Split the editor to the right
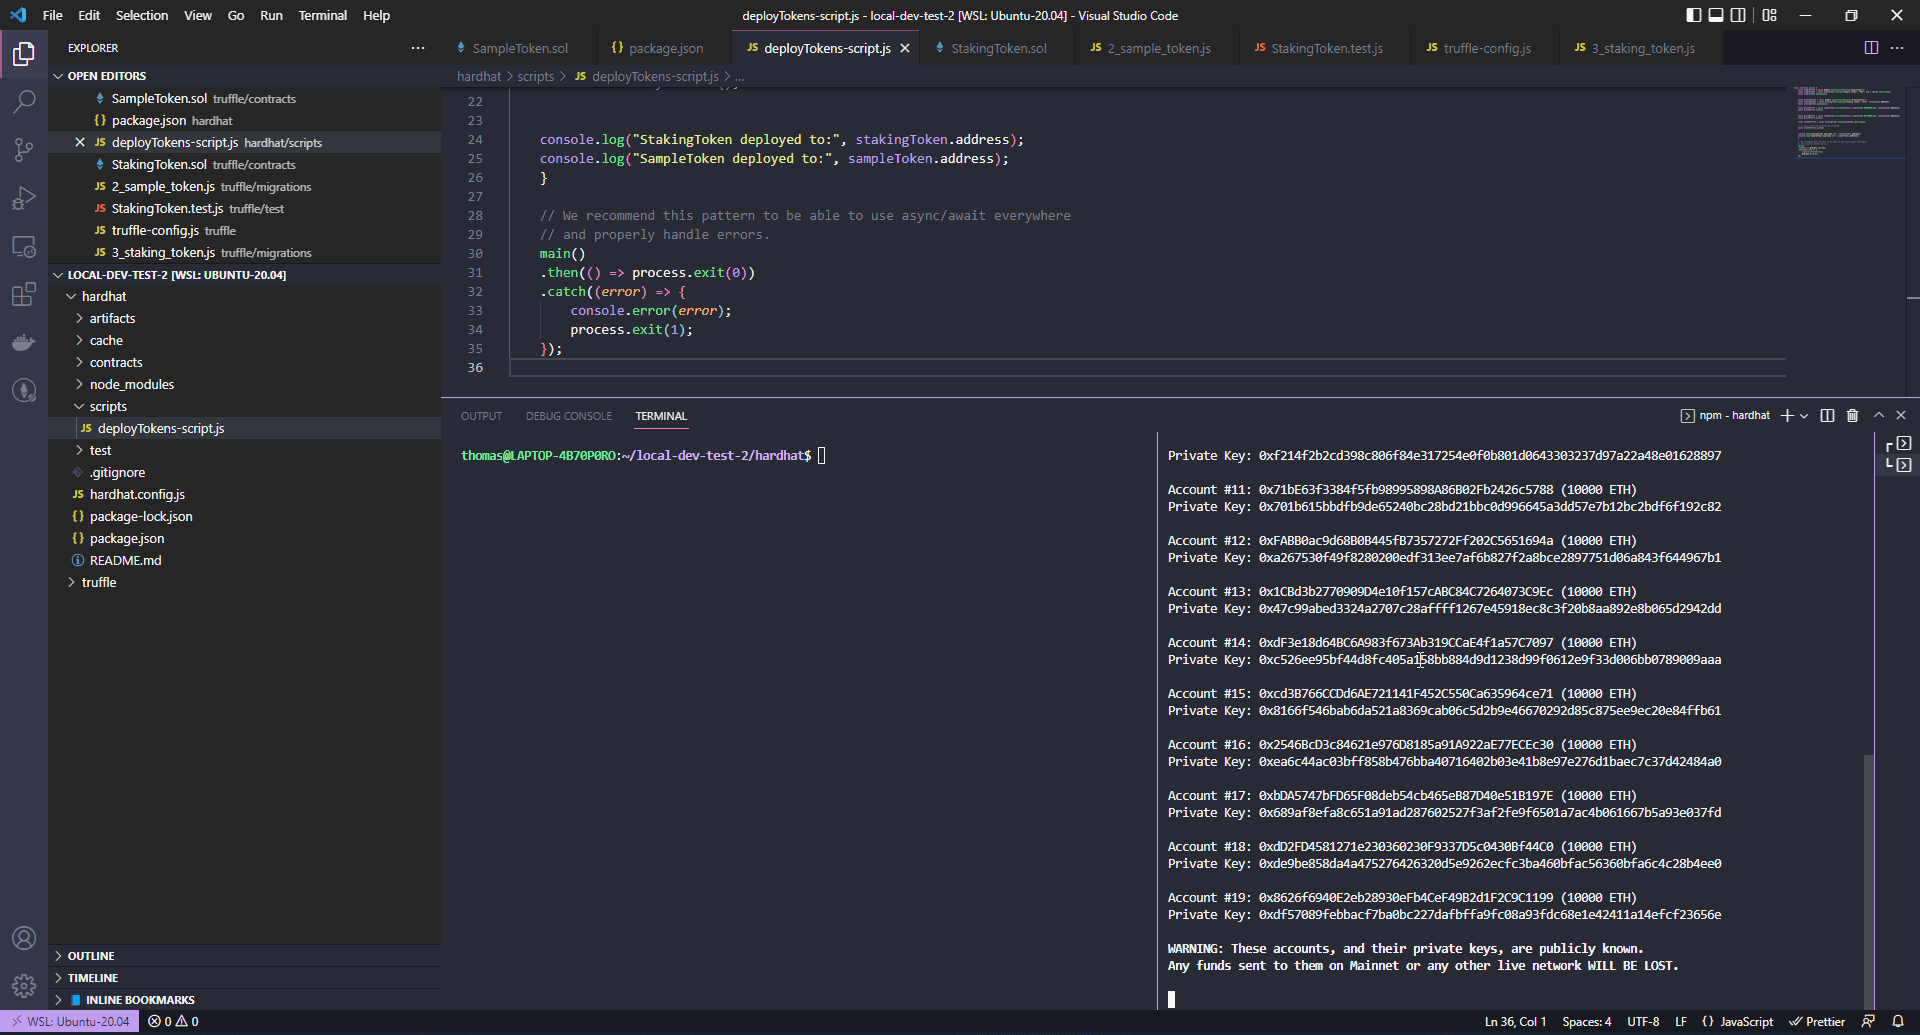 click(x=1871, y=48)
